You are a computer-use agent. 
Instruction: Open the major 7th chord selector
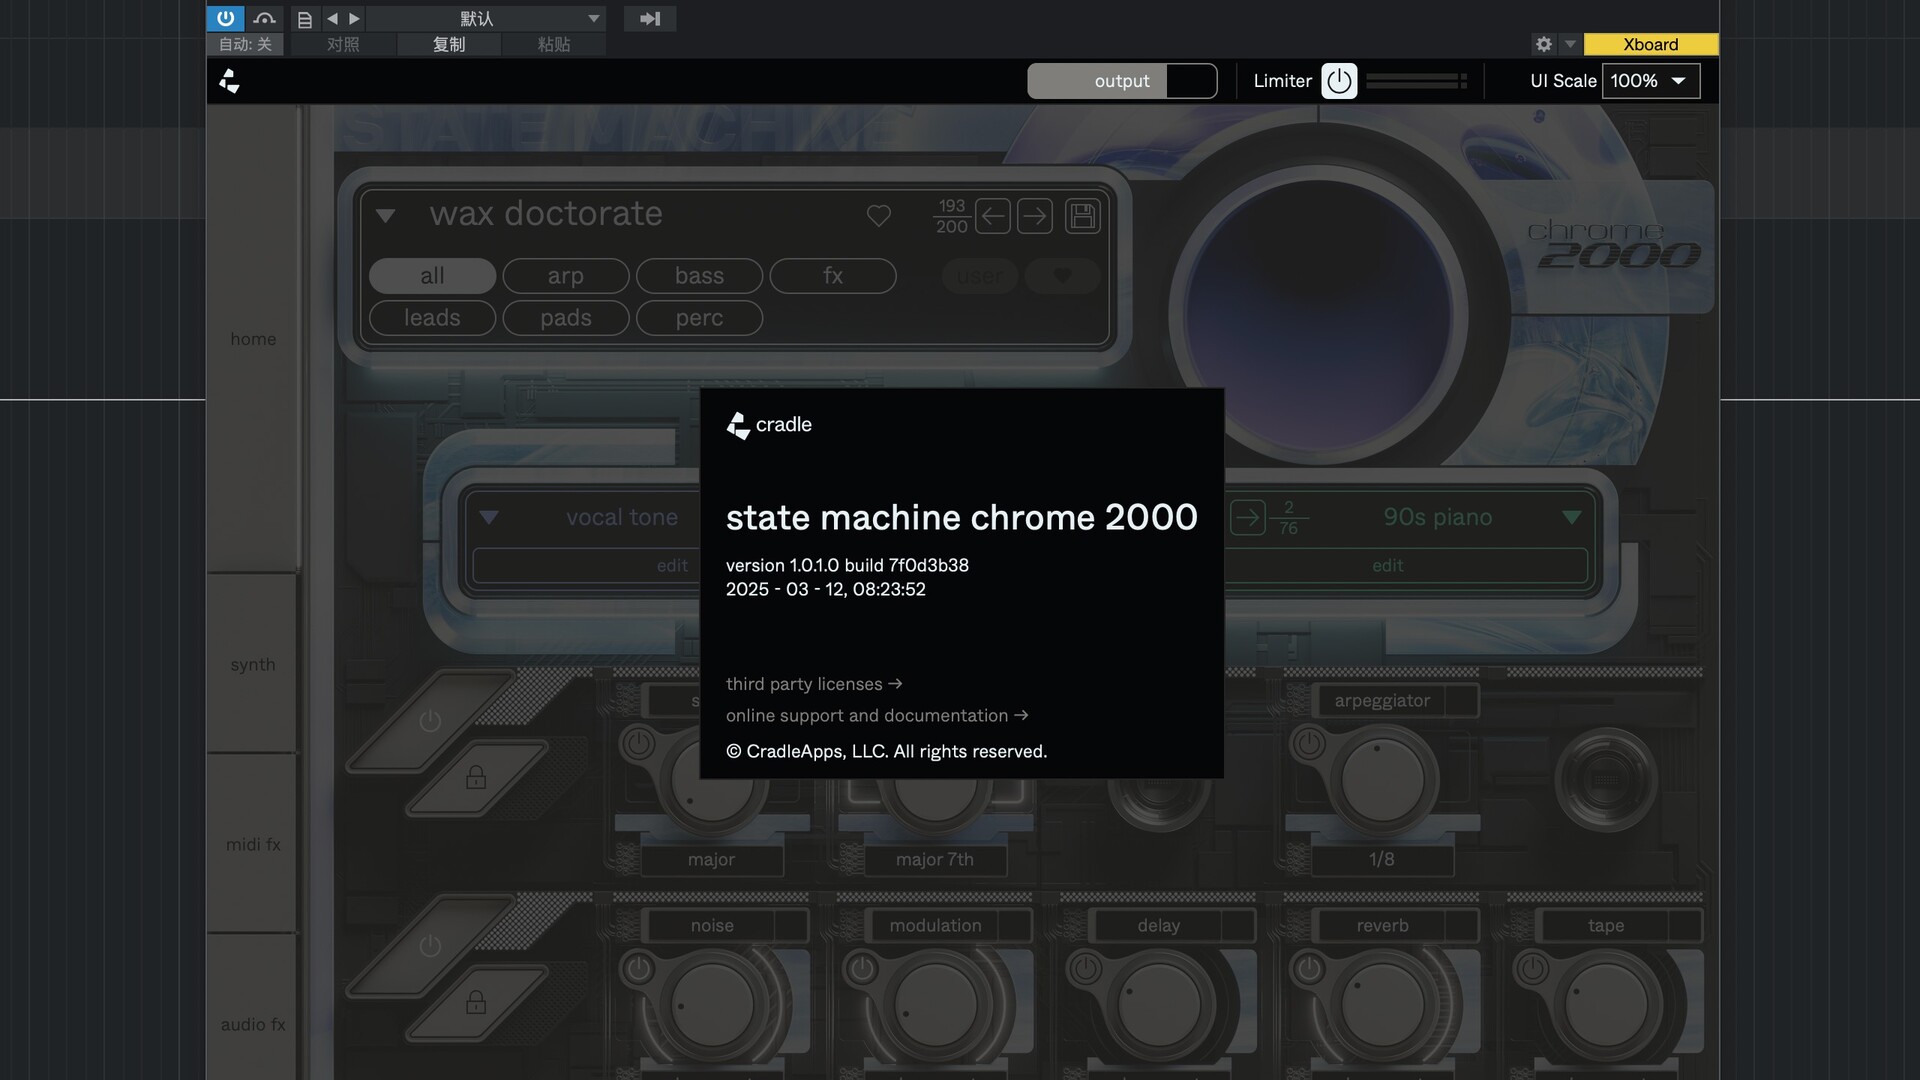click(x=935, y=860)
